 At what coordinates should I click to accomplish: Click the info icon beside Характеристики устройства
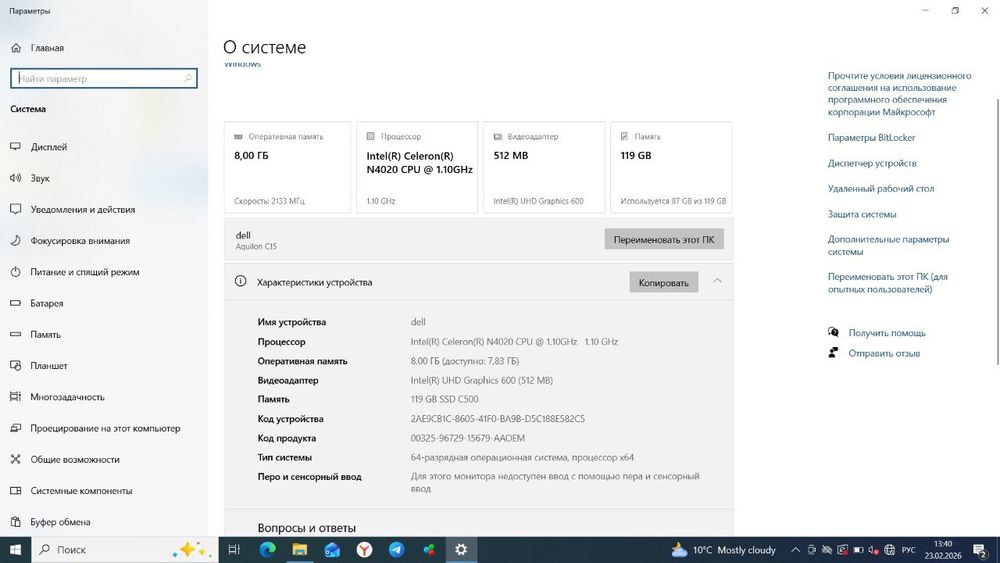click(240, 281)
